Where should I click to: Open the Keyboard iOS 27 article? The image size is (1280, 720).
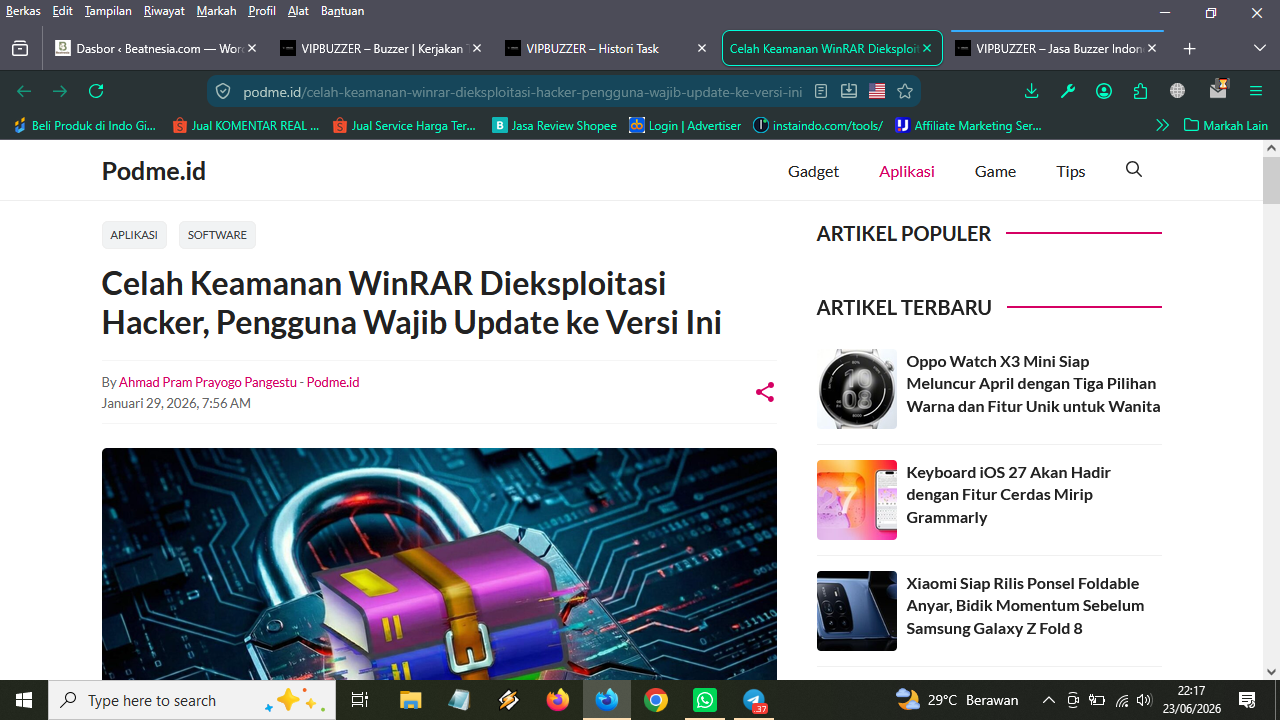pyautogui.click(x=1008, y=495)
